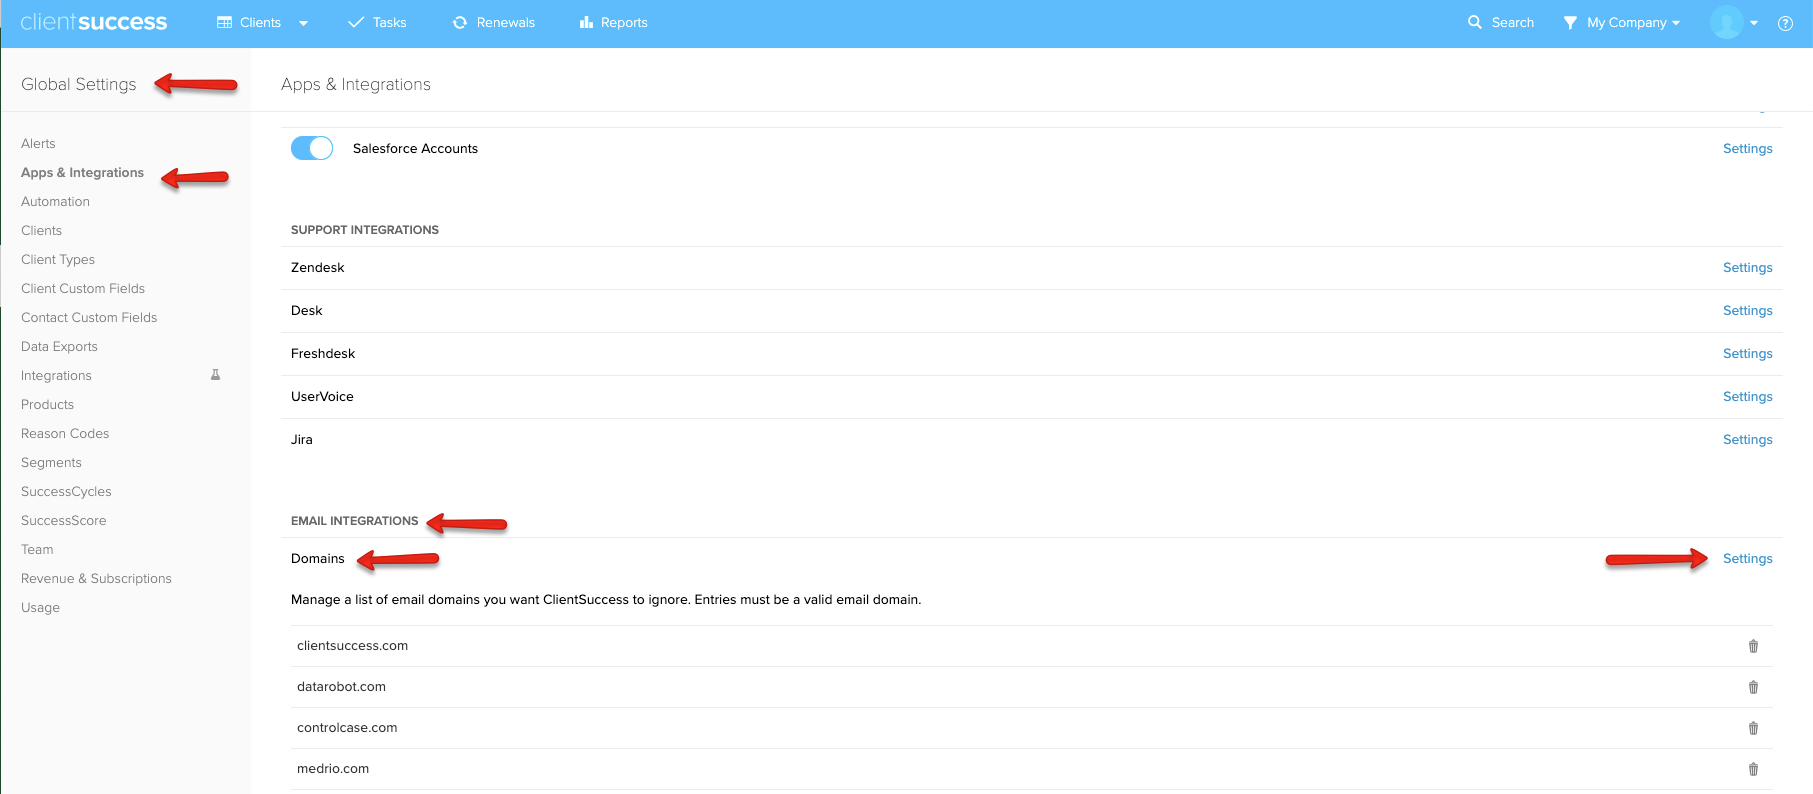
Task: Click the medrio.com domain entry
Action: [333, 768]
